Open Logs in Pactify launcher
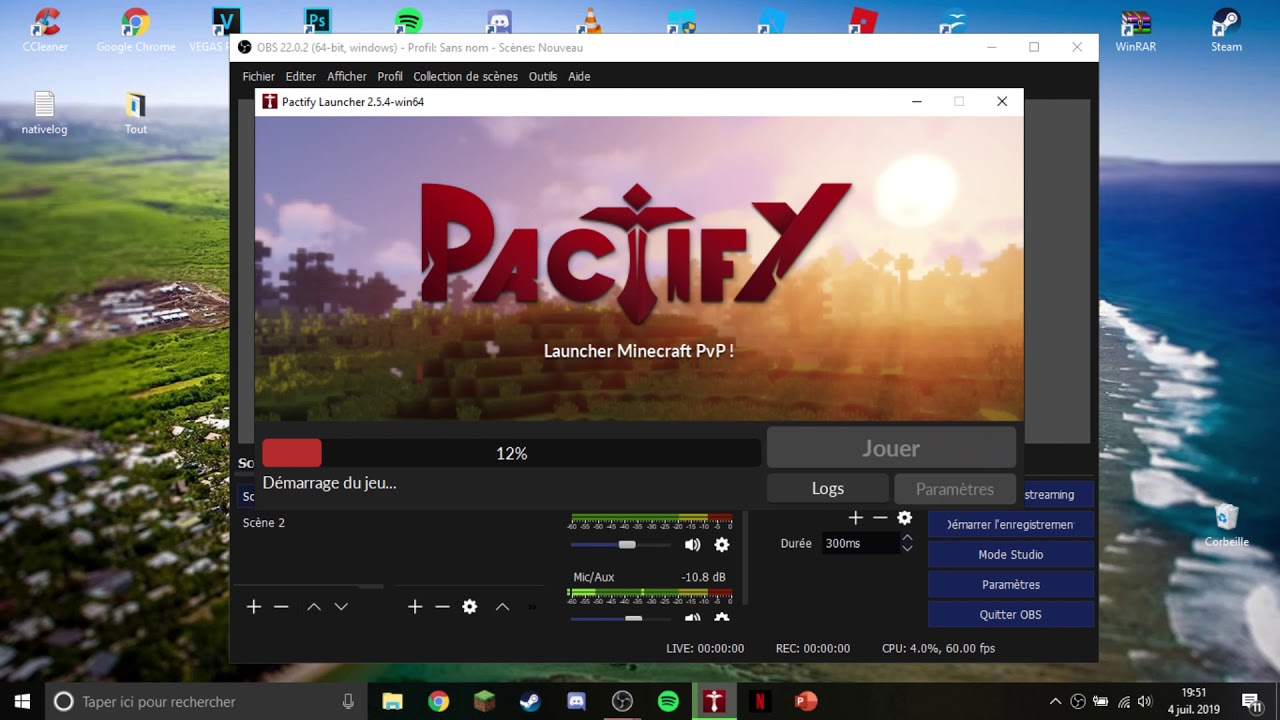1280x720 pixels. coord(828,488)
